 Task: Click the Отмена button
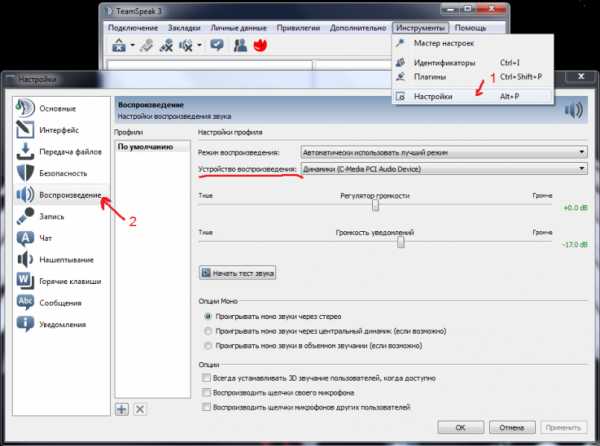click(x=512, y=427)
